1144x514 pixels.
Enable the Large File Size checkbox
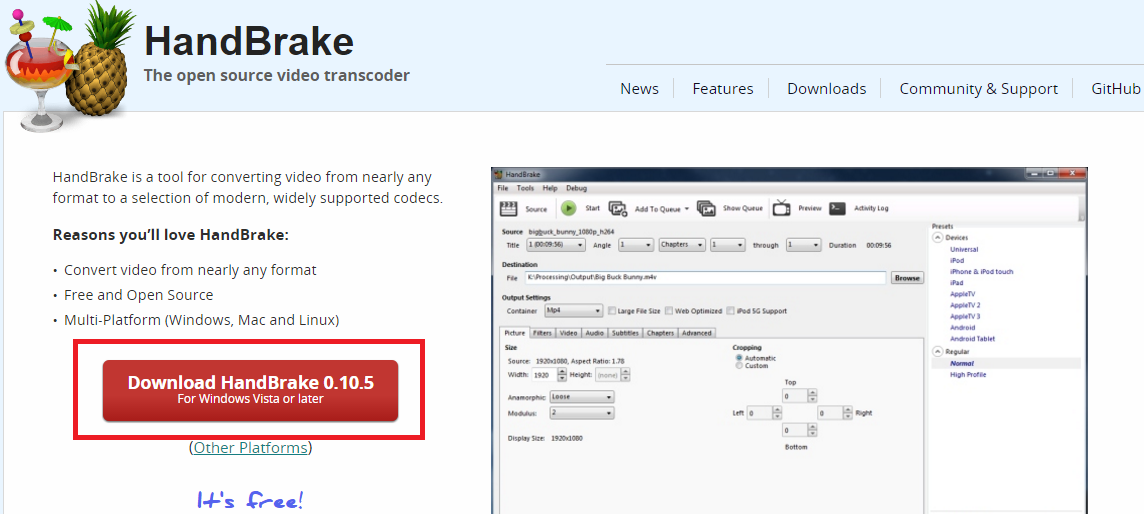coord(612,311)
